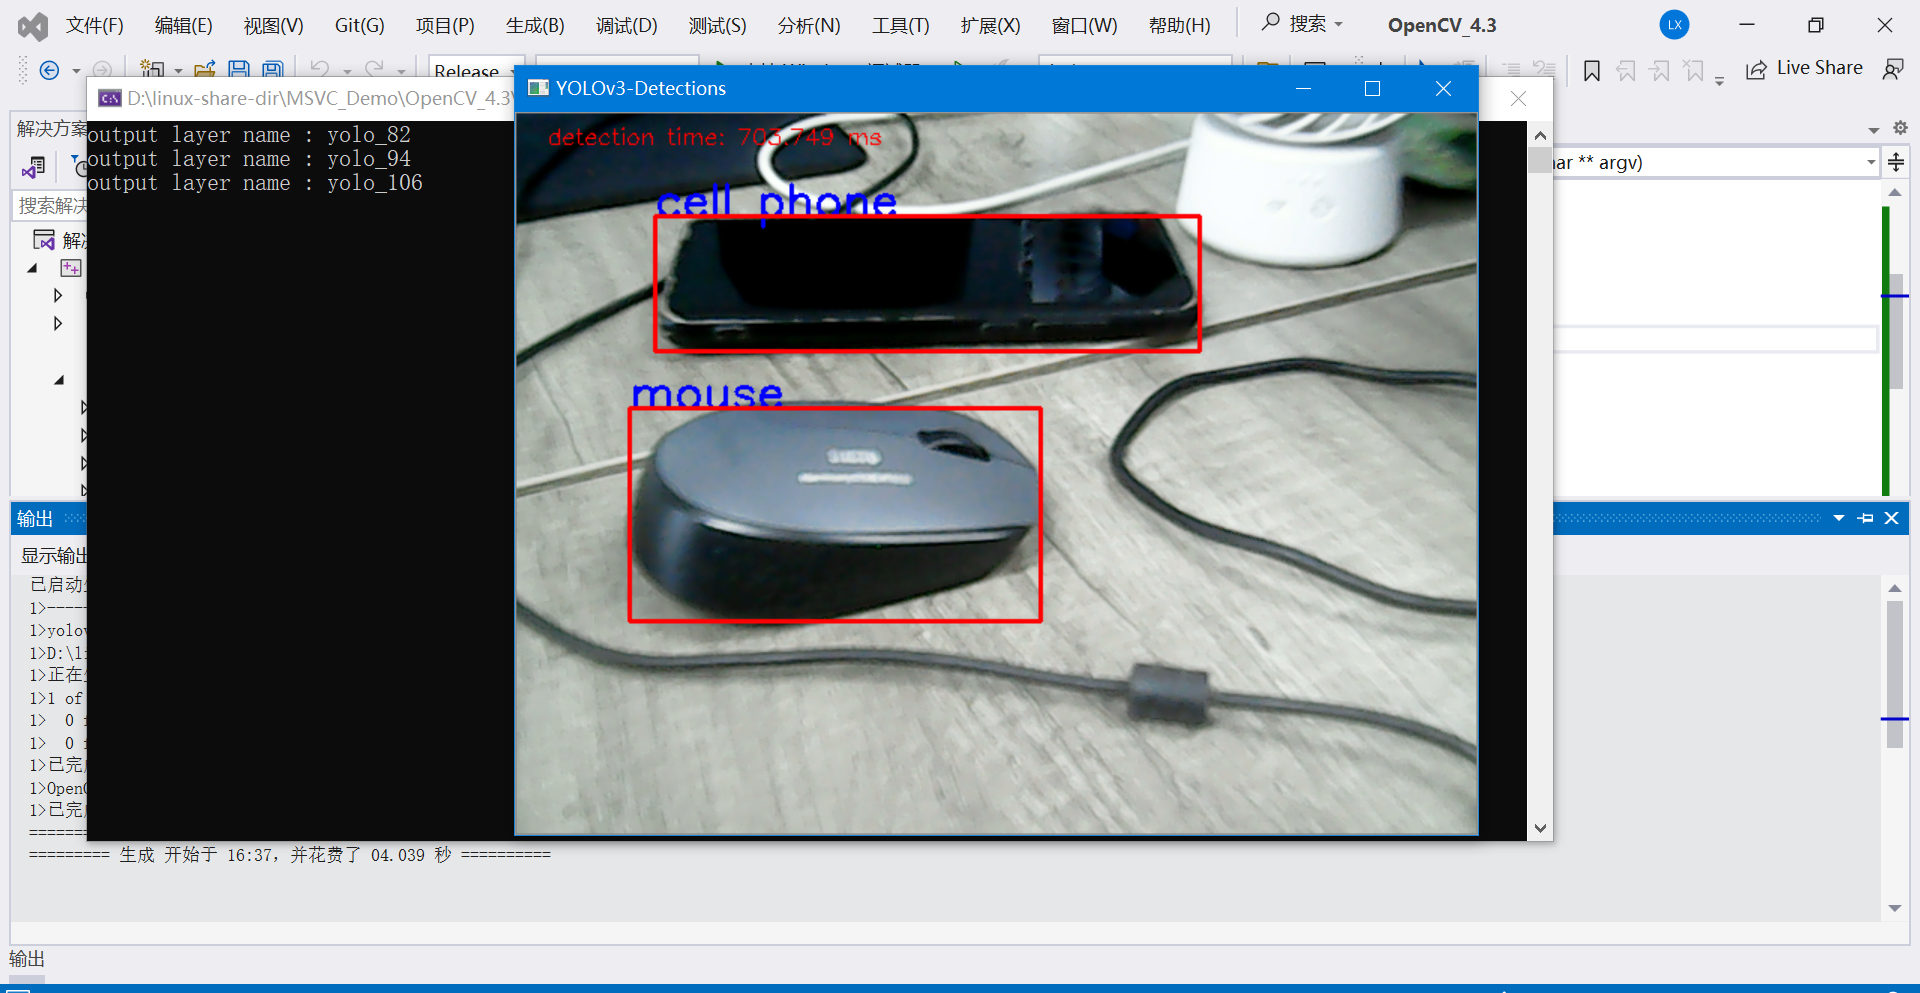Screen dimensions: 1920x993
Task: Close the Output panel
Action: pyautogui.click(x=1891, y=518)
